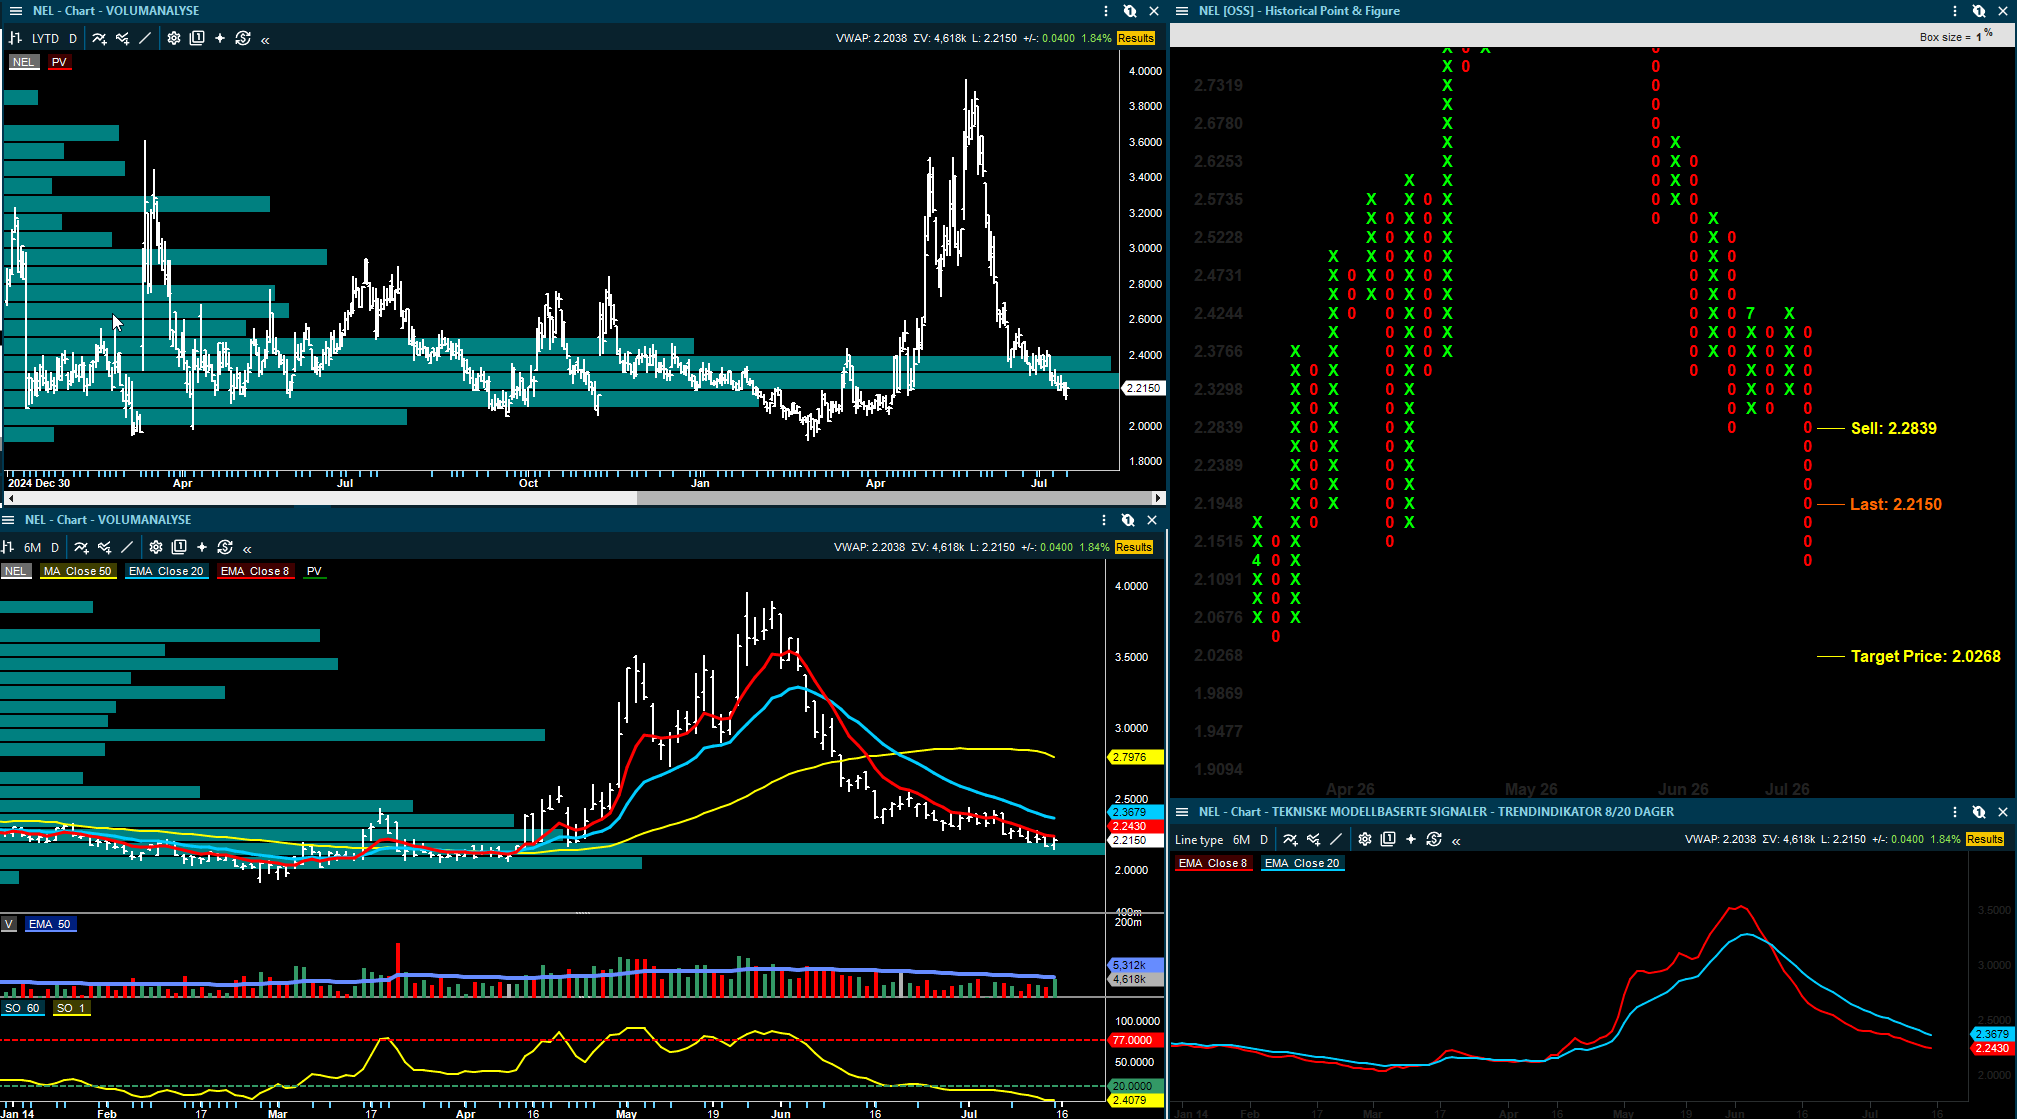
Task: Click EMA Close 20 tag in TRENDINDIKATOR chart
Action: (1302, 863)
